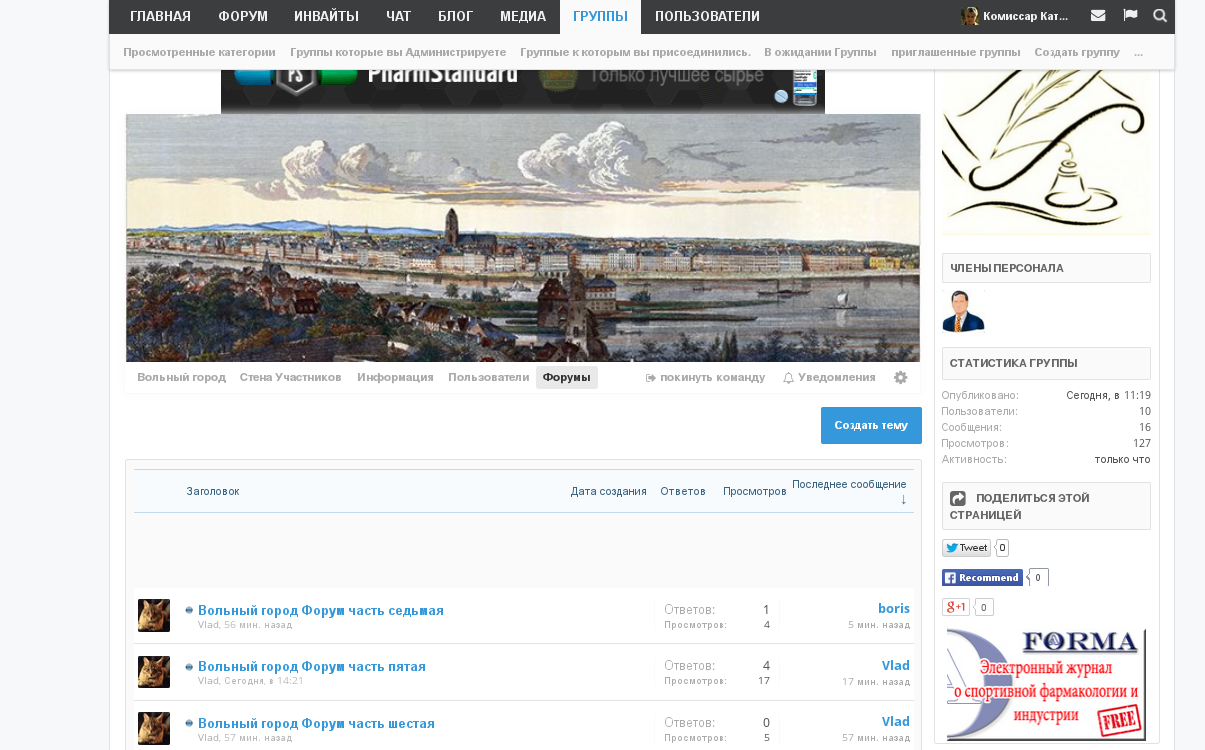1205x750 pixels.
Task: Open the envelope messages icon
Action: pyautogui.click(x=1098, y=15)
